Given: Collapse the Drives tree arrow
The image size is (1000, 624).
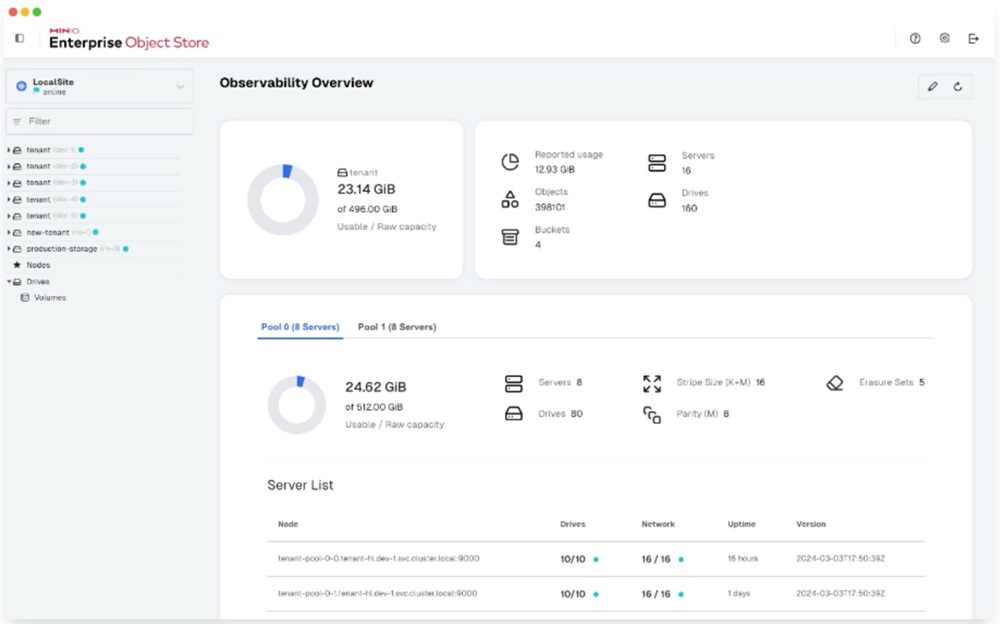Looking at the screenshot, I should [9, 281].
